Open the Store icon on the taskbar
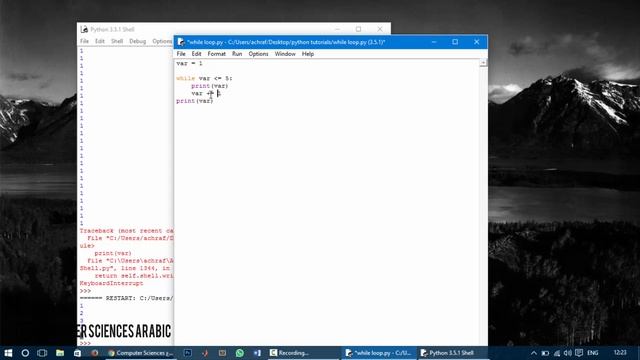The image size is (640, 360). click(x=77, y=353)
